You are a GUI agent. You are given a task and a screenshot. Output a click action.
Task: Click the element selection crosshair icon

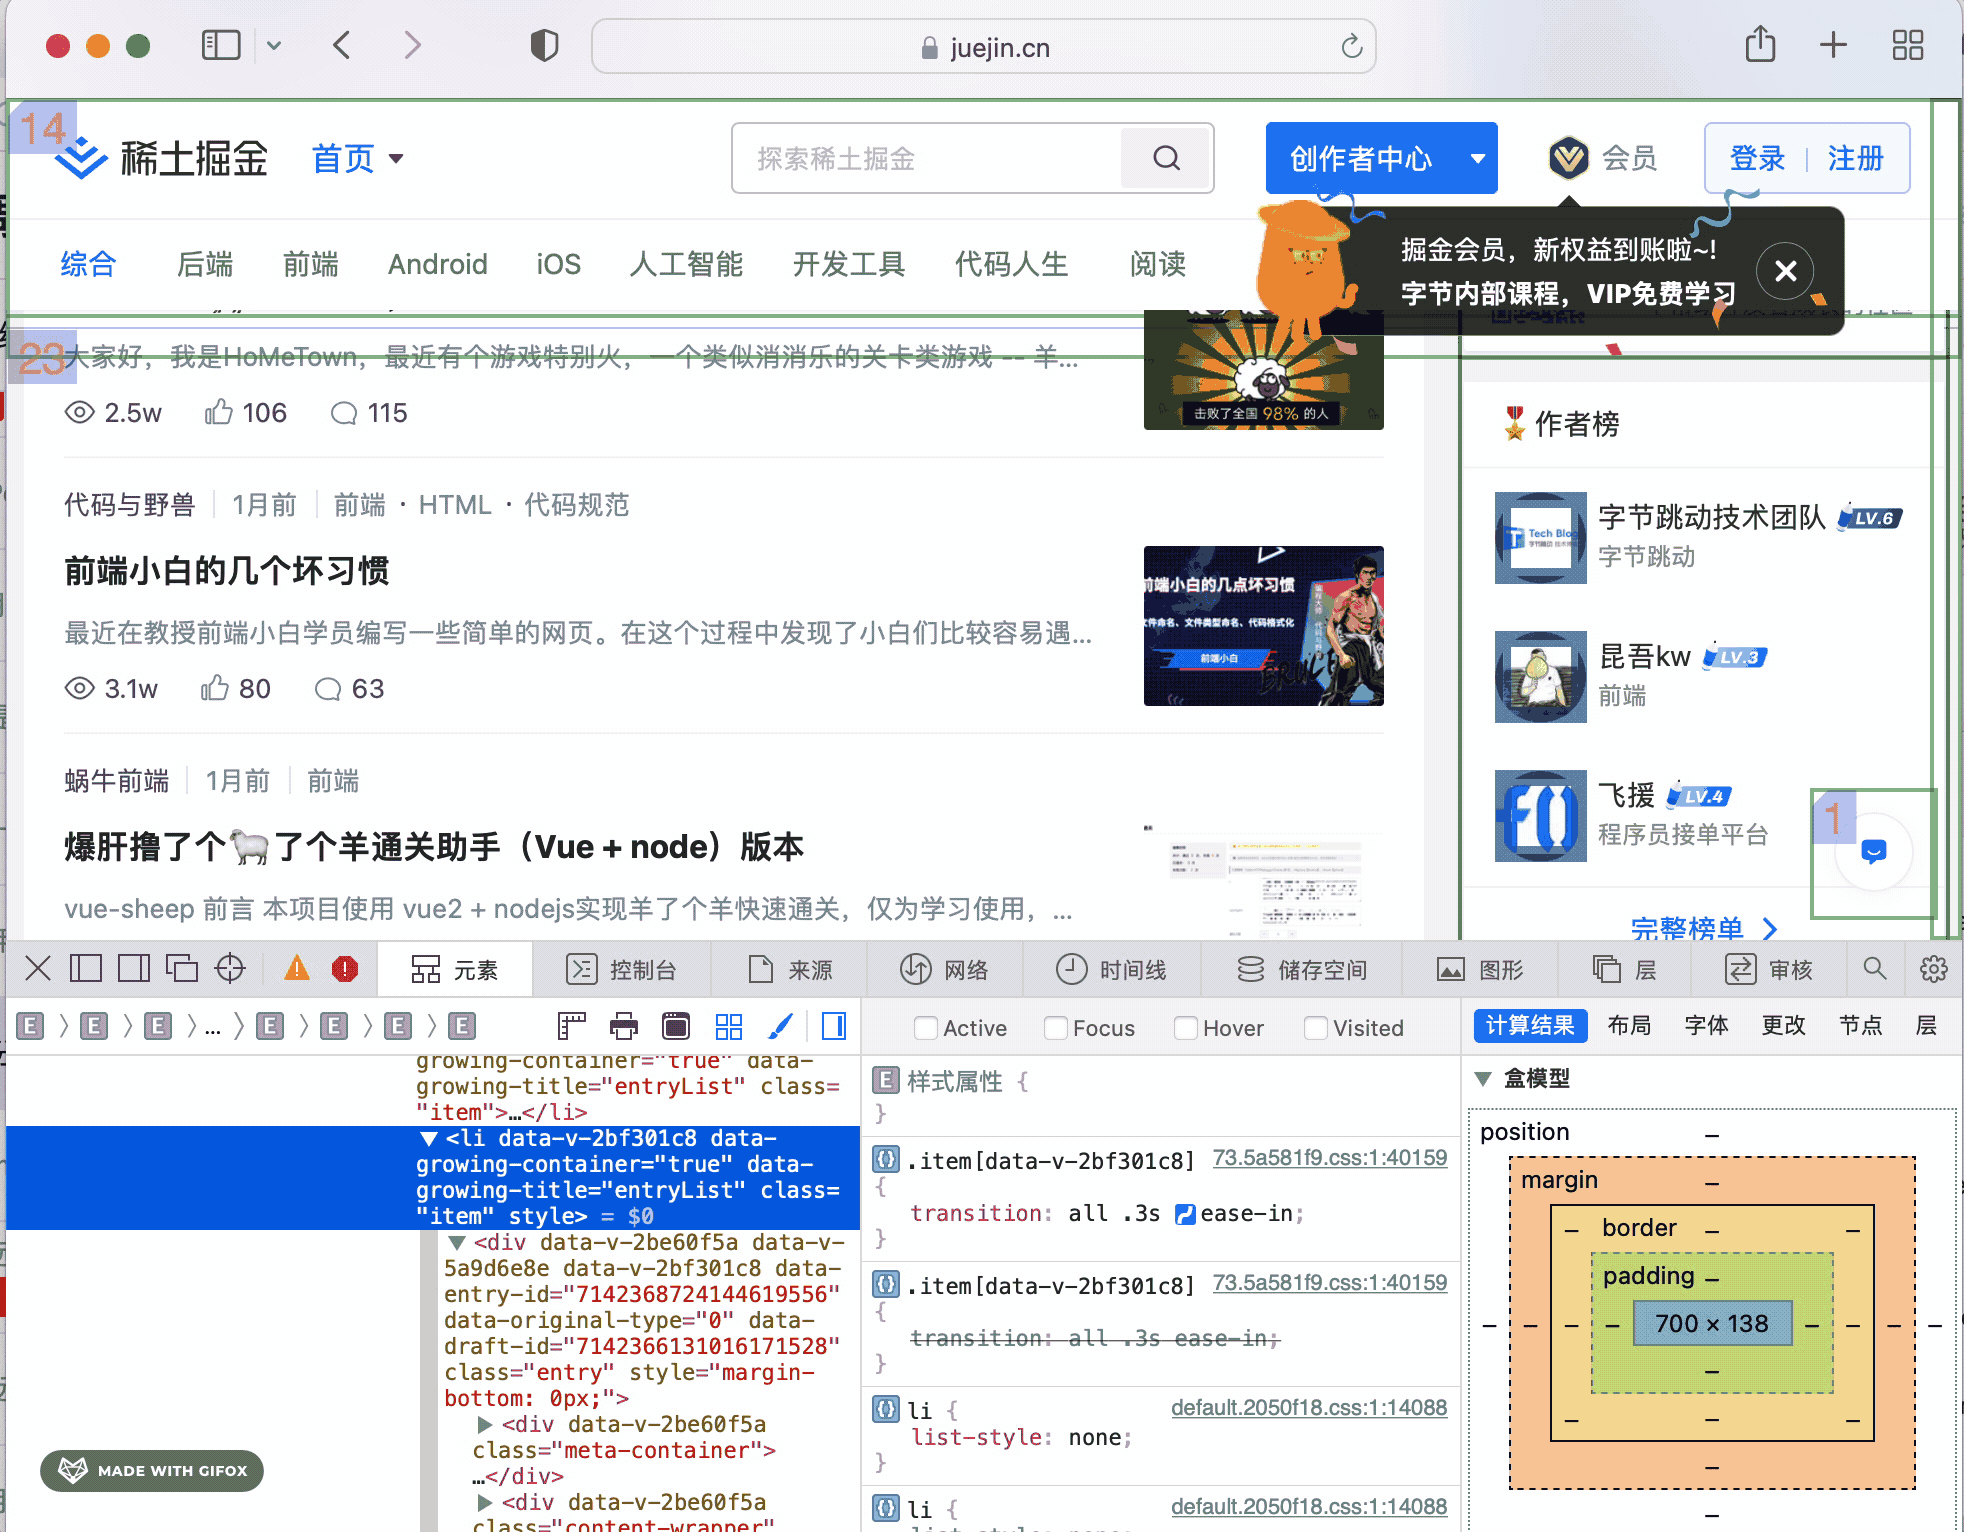230,968
